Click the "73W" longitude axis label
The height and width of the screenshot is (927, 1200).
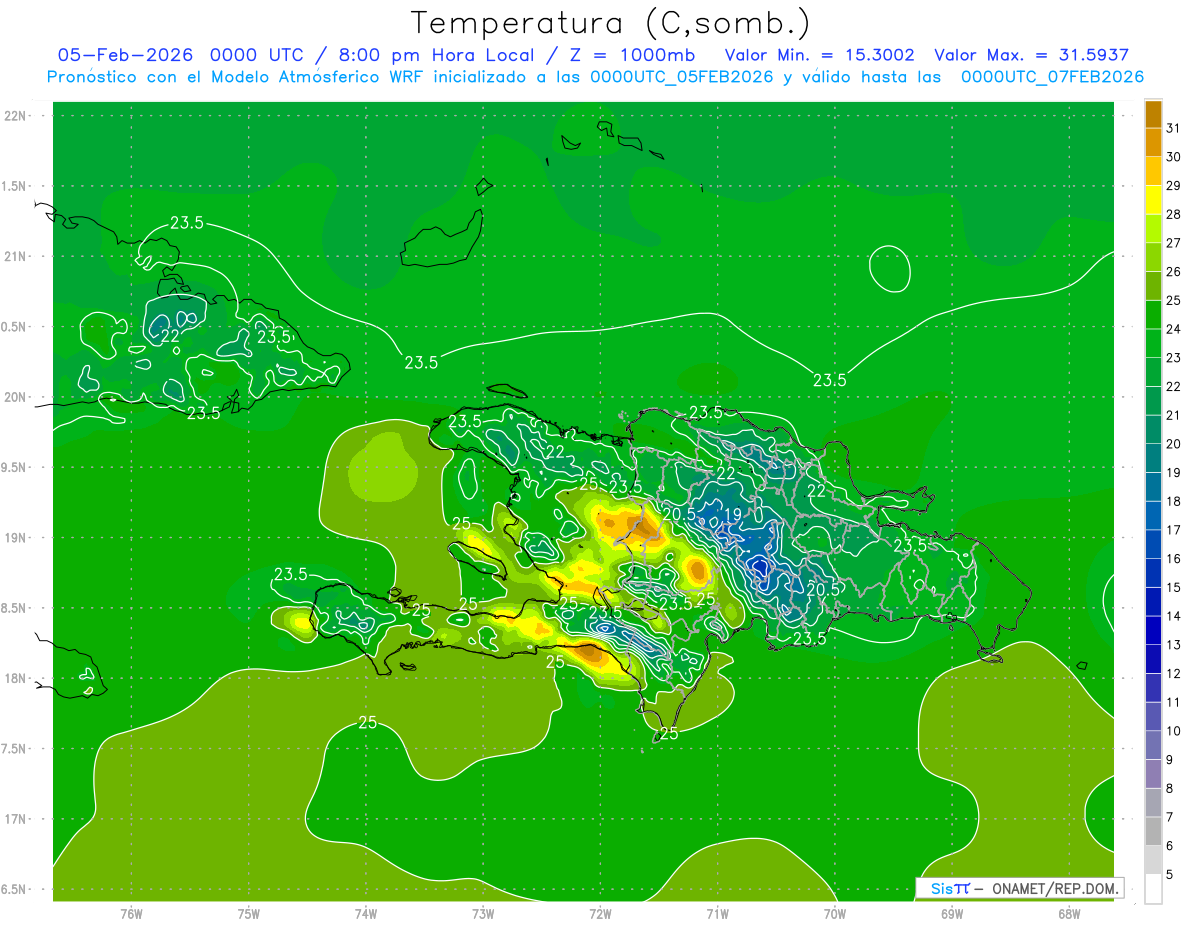(x=483, y=914)
